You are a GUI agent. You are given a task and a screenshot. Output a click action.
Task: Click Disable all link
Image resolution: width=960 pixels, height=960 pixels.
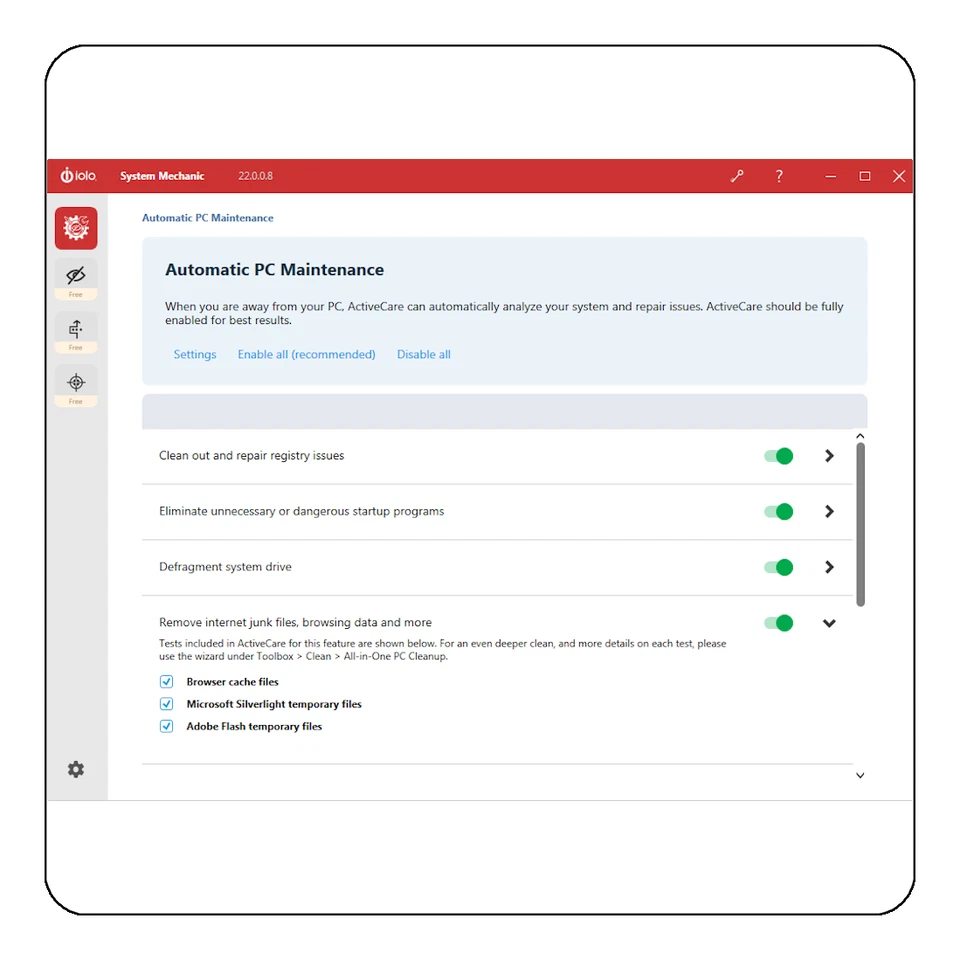(x=424, y=354)
